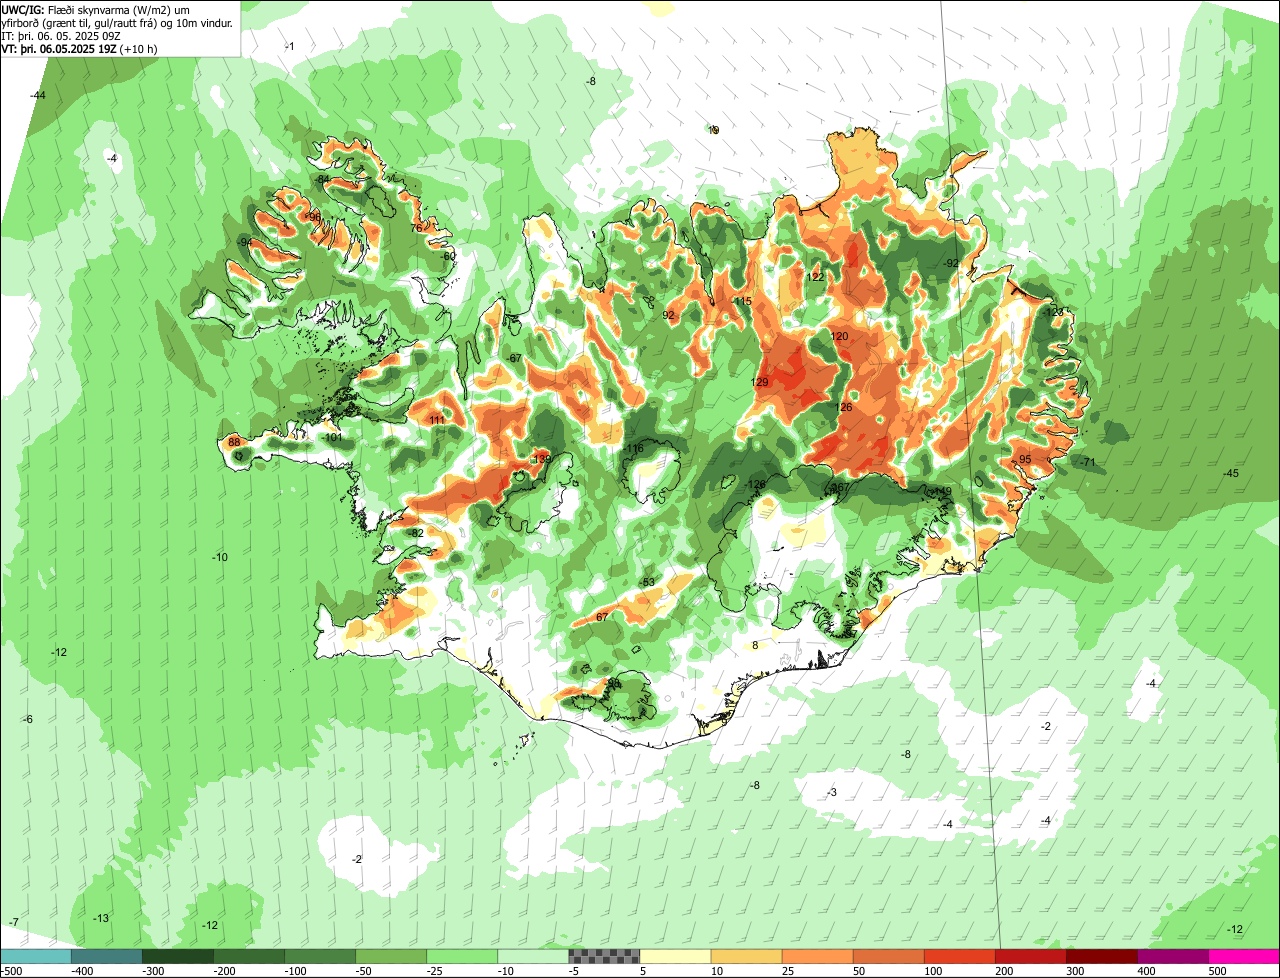Pick the -50 to -25 legend swatch
1280x978 pixels.
tap(391, 957)
